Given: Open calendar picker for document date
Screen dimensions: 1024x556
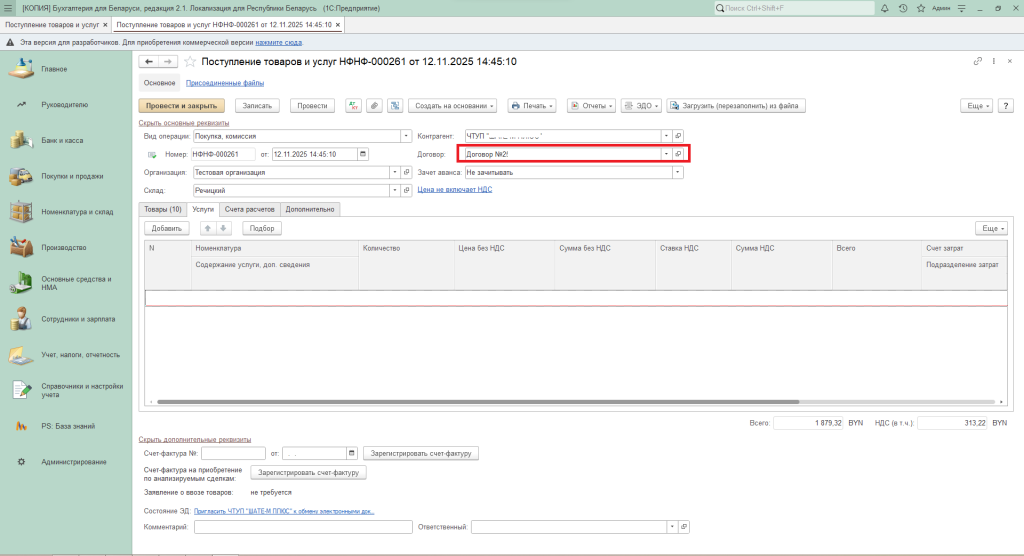Looking at the screenshot, I should (362, 154).
